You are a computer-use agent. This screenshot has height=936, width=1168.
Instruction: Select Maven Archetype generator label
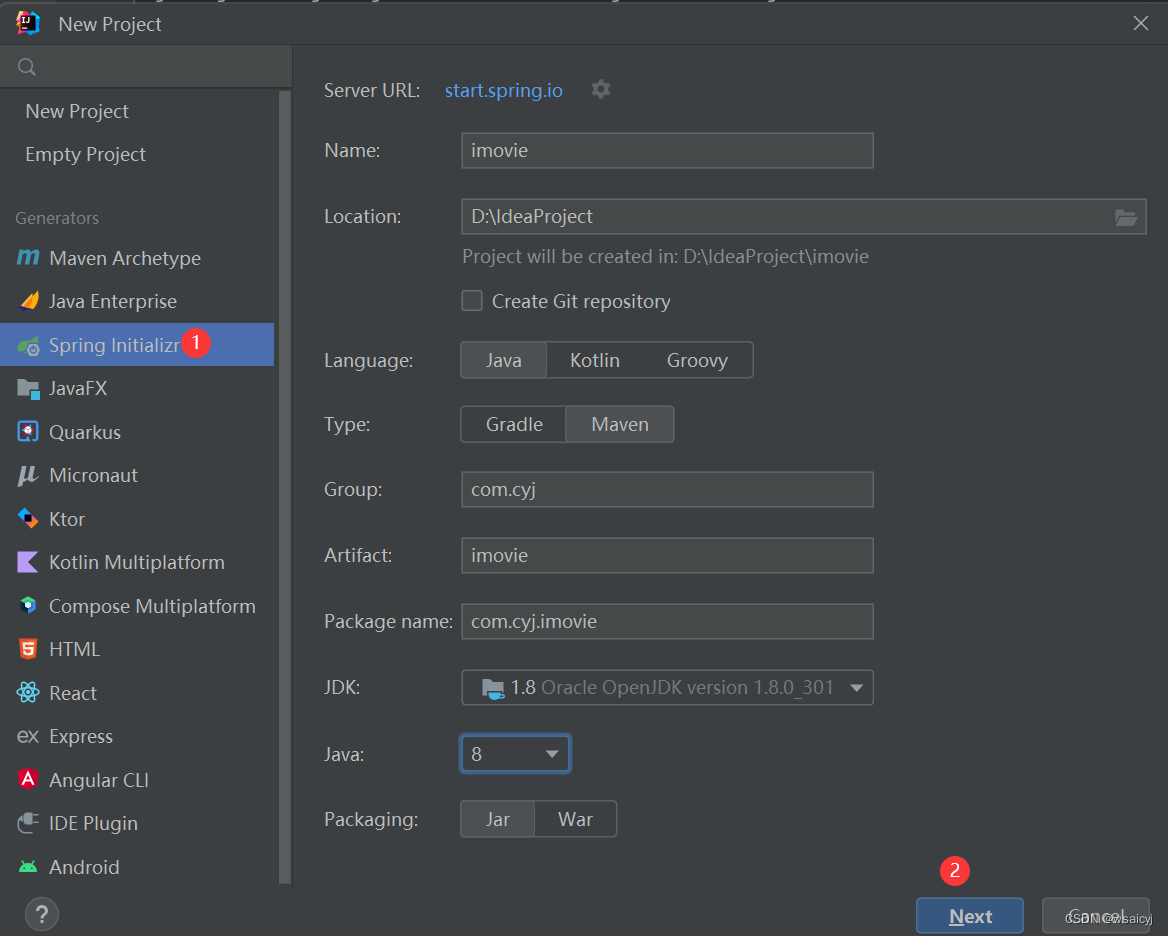point(125,258)
